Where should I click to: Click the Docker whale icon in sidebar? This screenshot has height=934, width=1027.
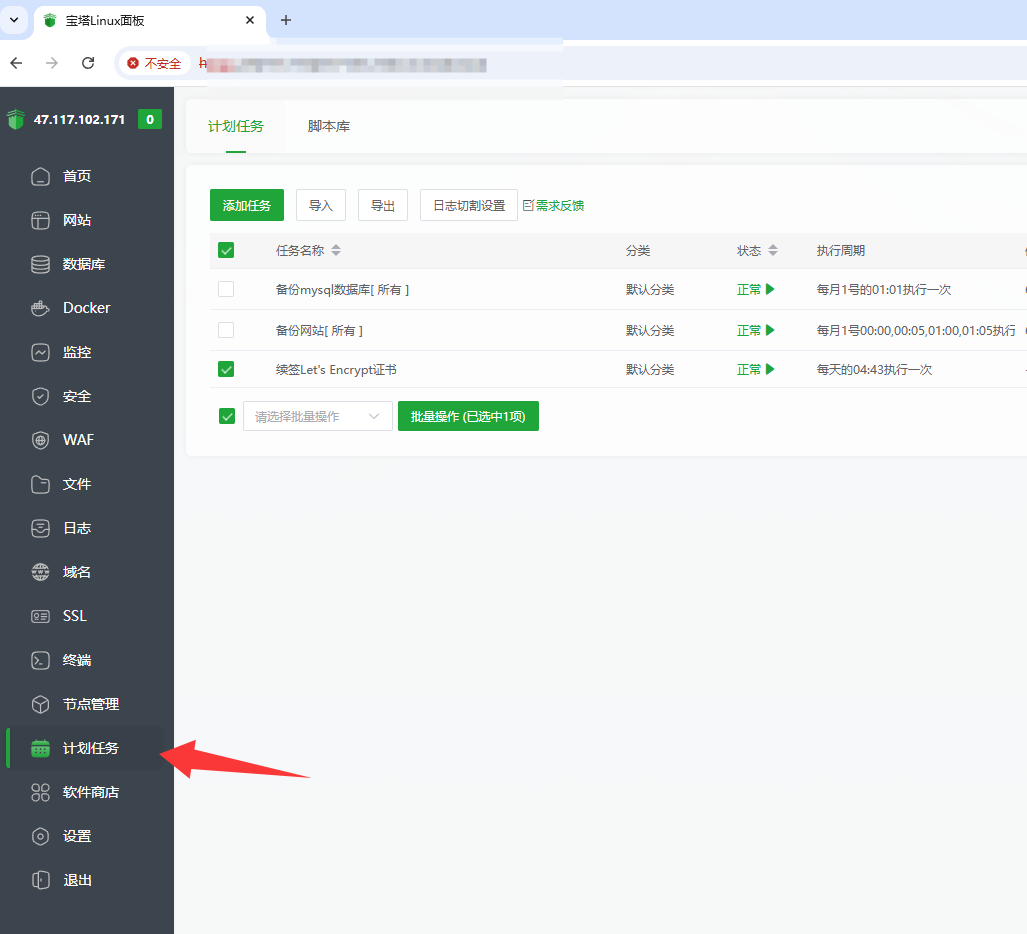[40, 308]
